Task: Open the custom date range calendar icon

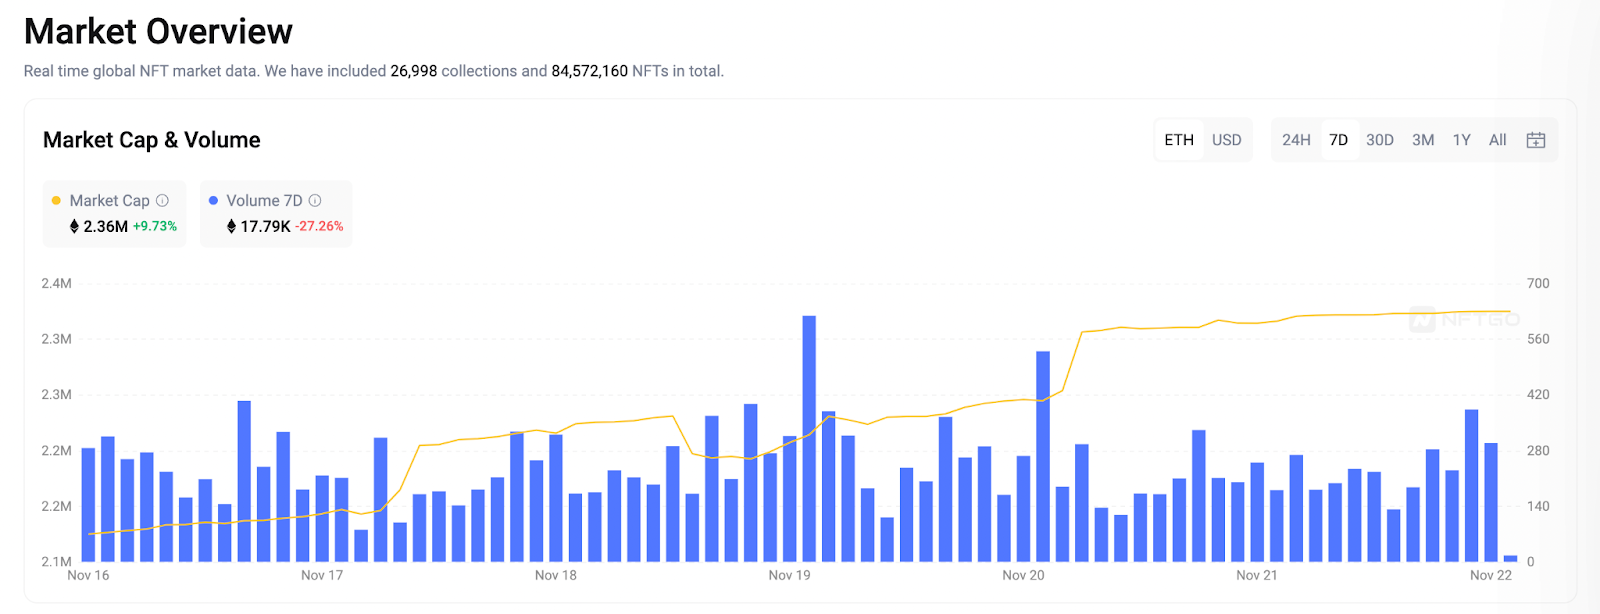Action: 1536,140
